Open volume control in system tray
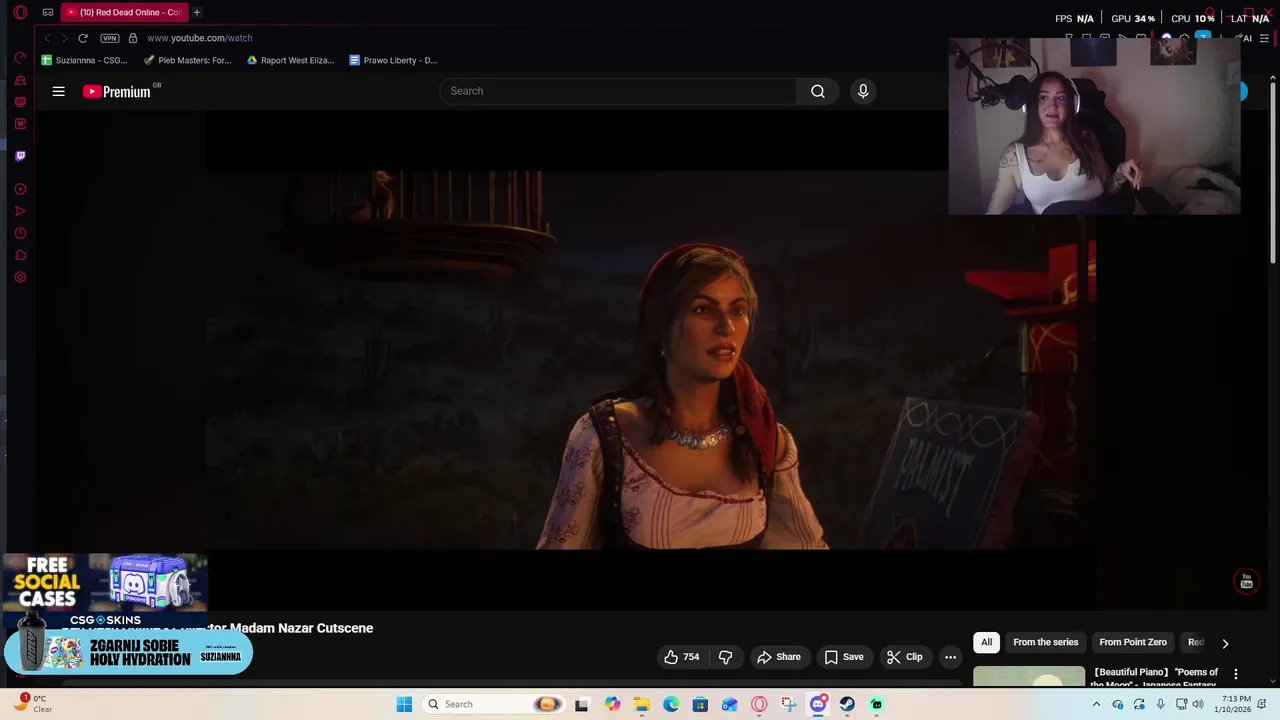Image resolution: width=1280 pixels, height=720 pixels. click(1198, 704)
